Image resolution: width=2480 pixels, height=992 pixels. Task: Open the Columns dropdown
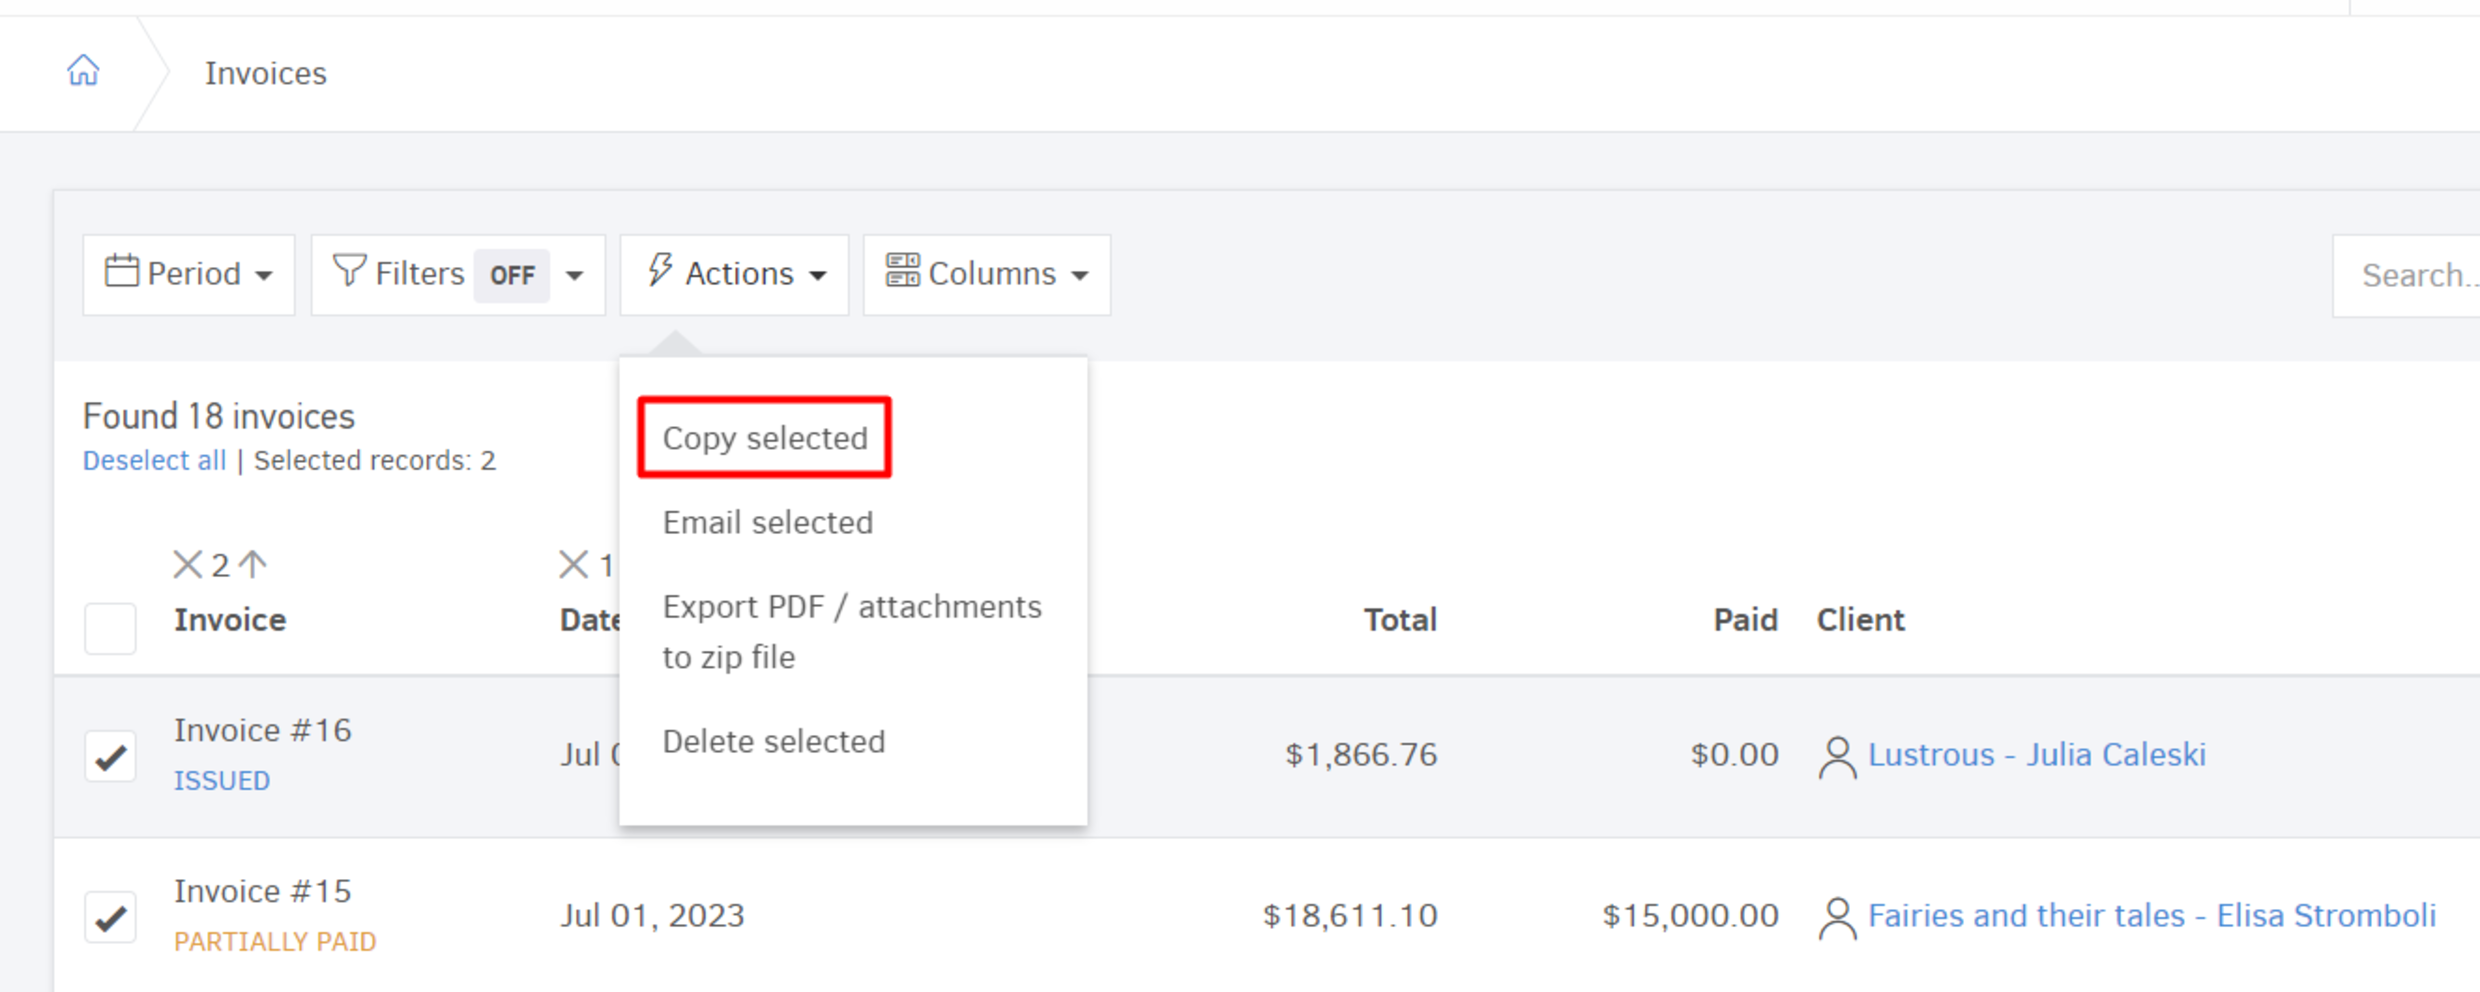tap(987, 275)
